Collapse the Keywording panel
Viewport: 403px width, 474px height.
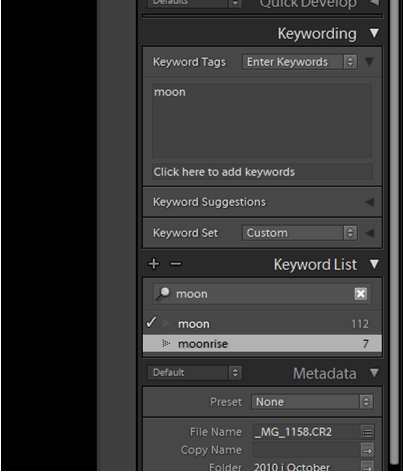click(374, 33)
